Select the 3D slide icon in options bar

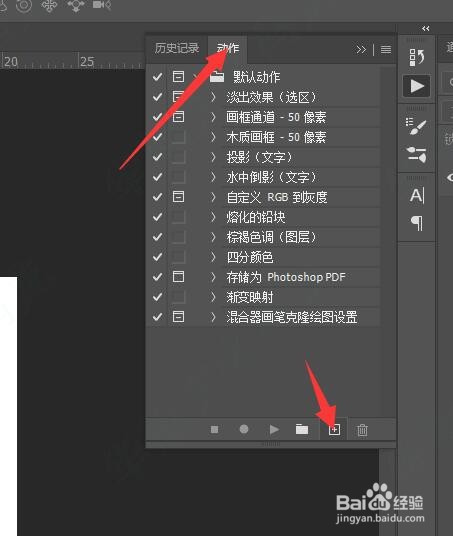(76, 5)
